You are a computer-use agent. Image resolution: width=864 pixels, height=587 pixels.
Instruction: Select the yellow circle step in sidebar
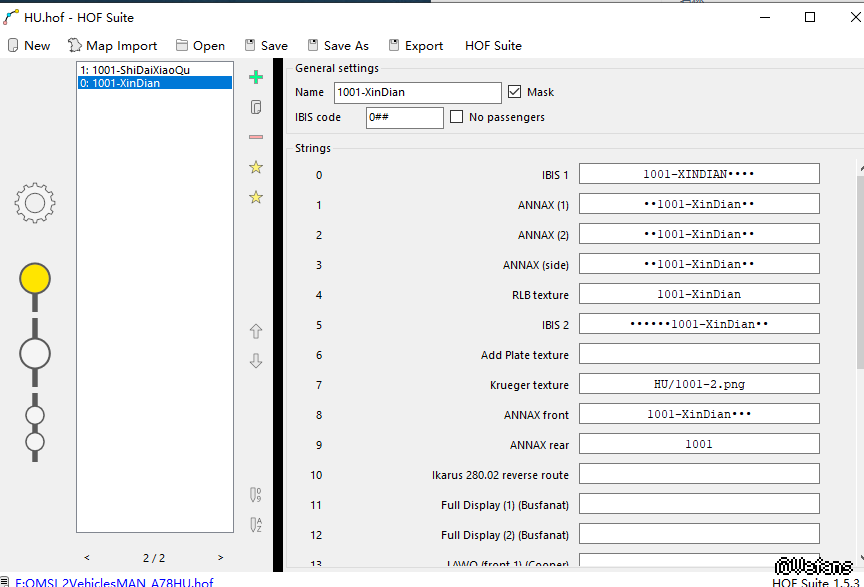click(x=35, y=278)
